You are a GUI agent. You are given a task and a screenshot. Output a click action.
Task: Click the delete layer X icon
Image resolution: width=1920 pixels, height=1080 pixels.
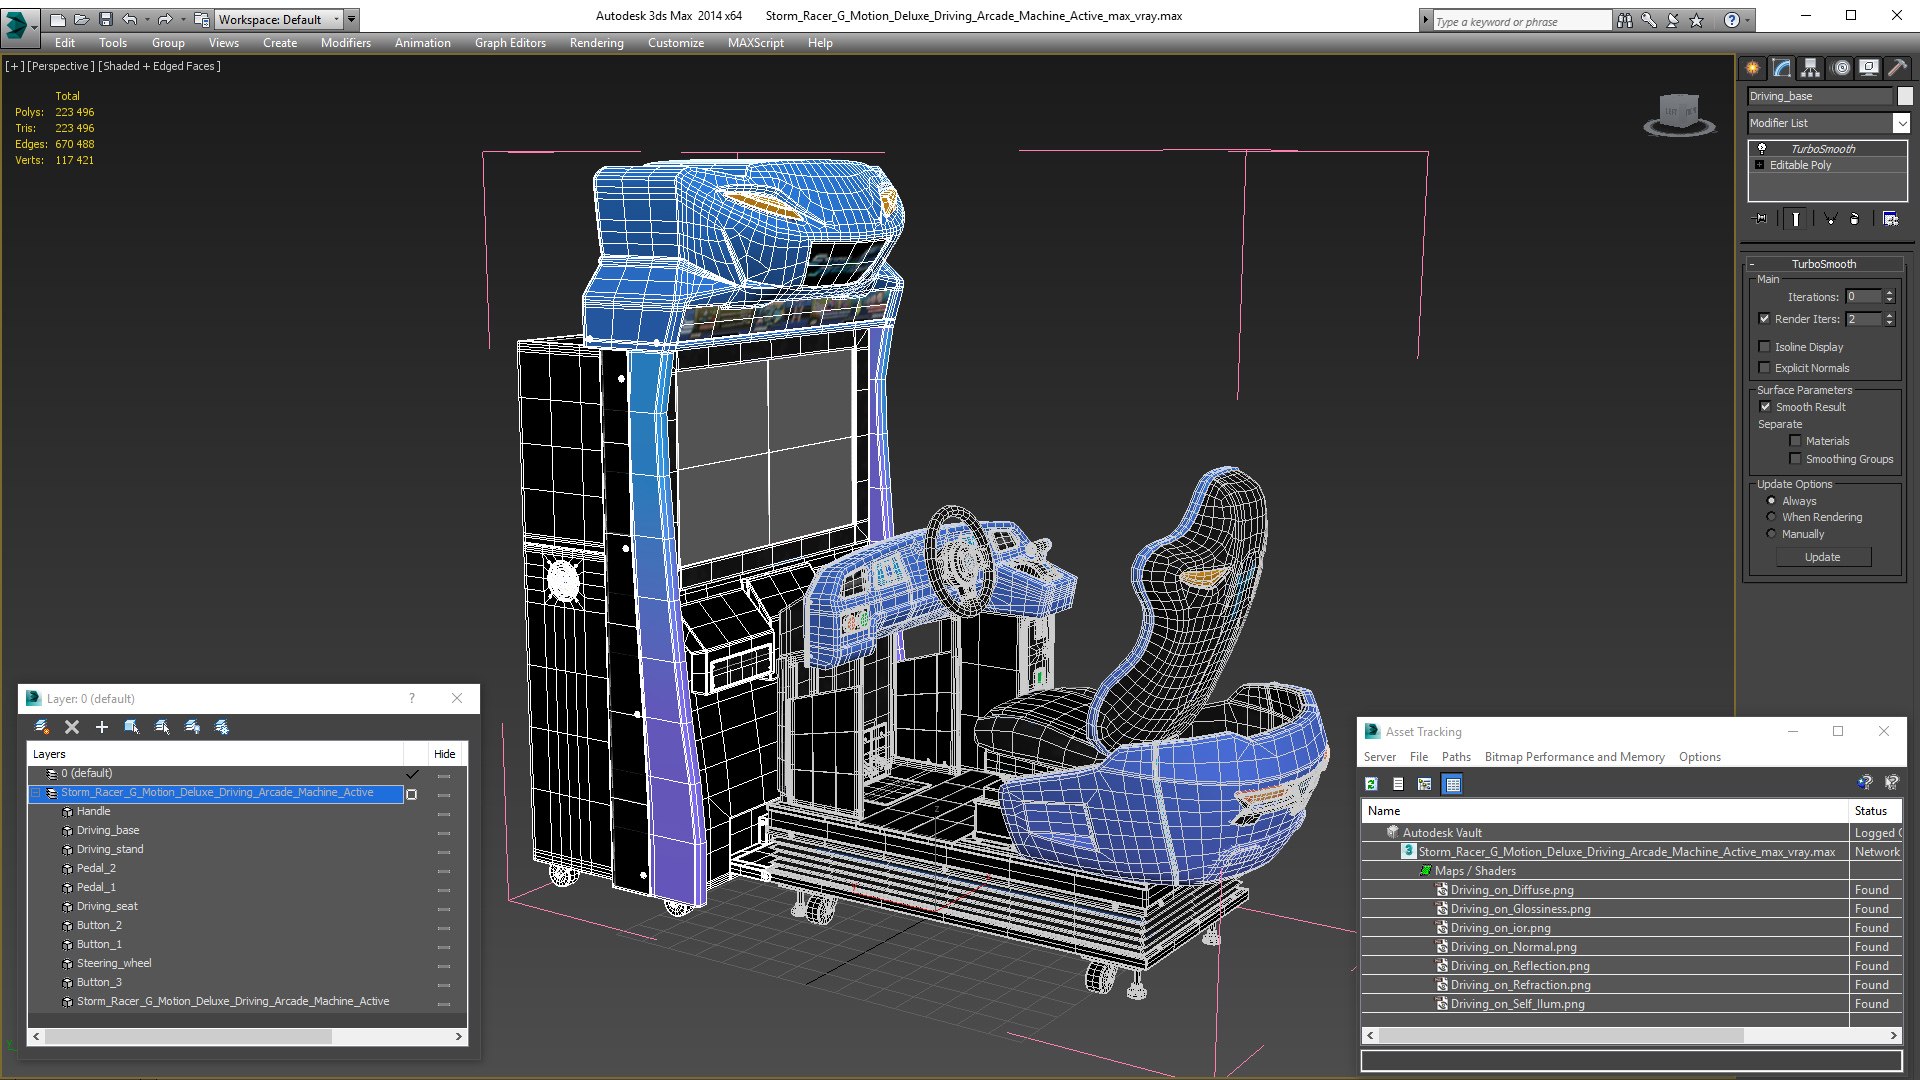tap(71, 727)
